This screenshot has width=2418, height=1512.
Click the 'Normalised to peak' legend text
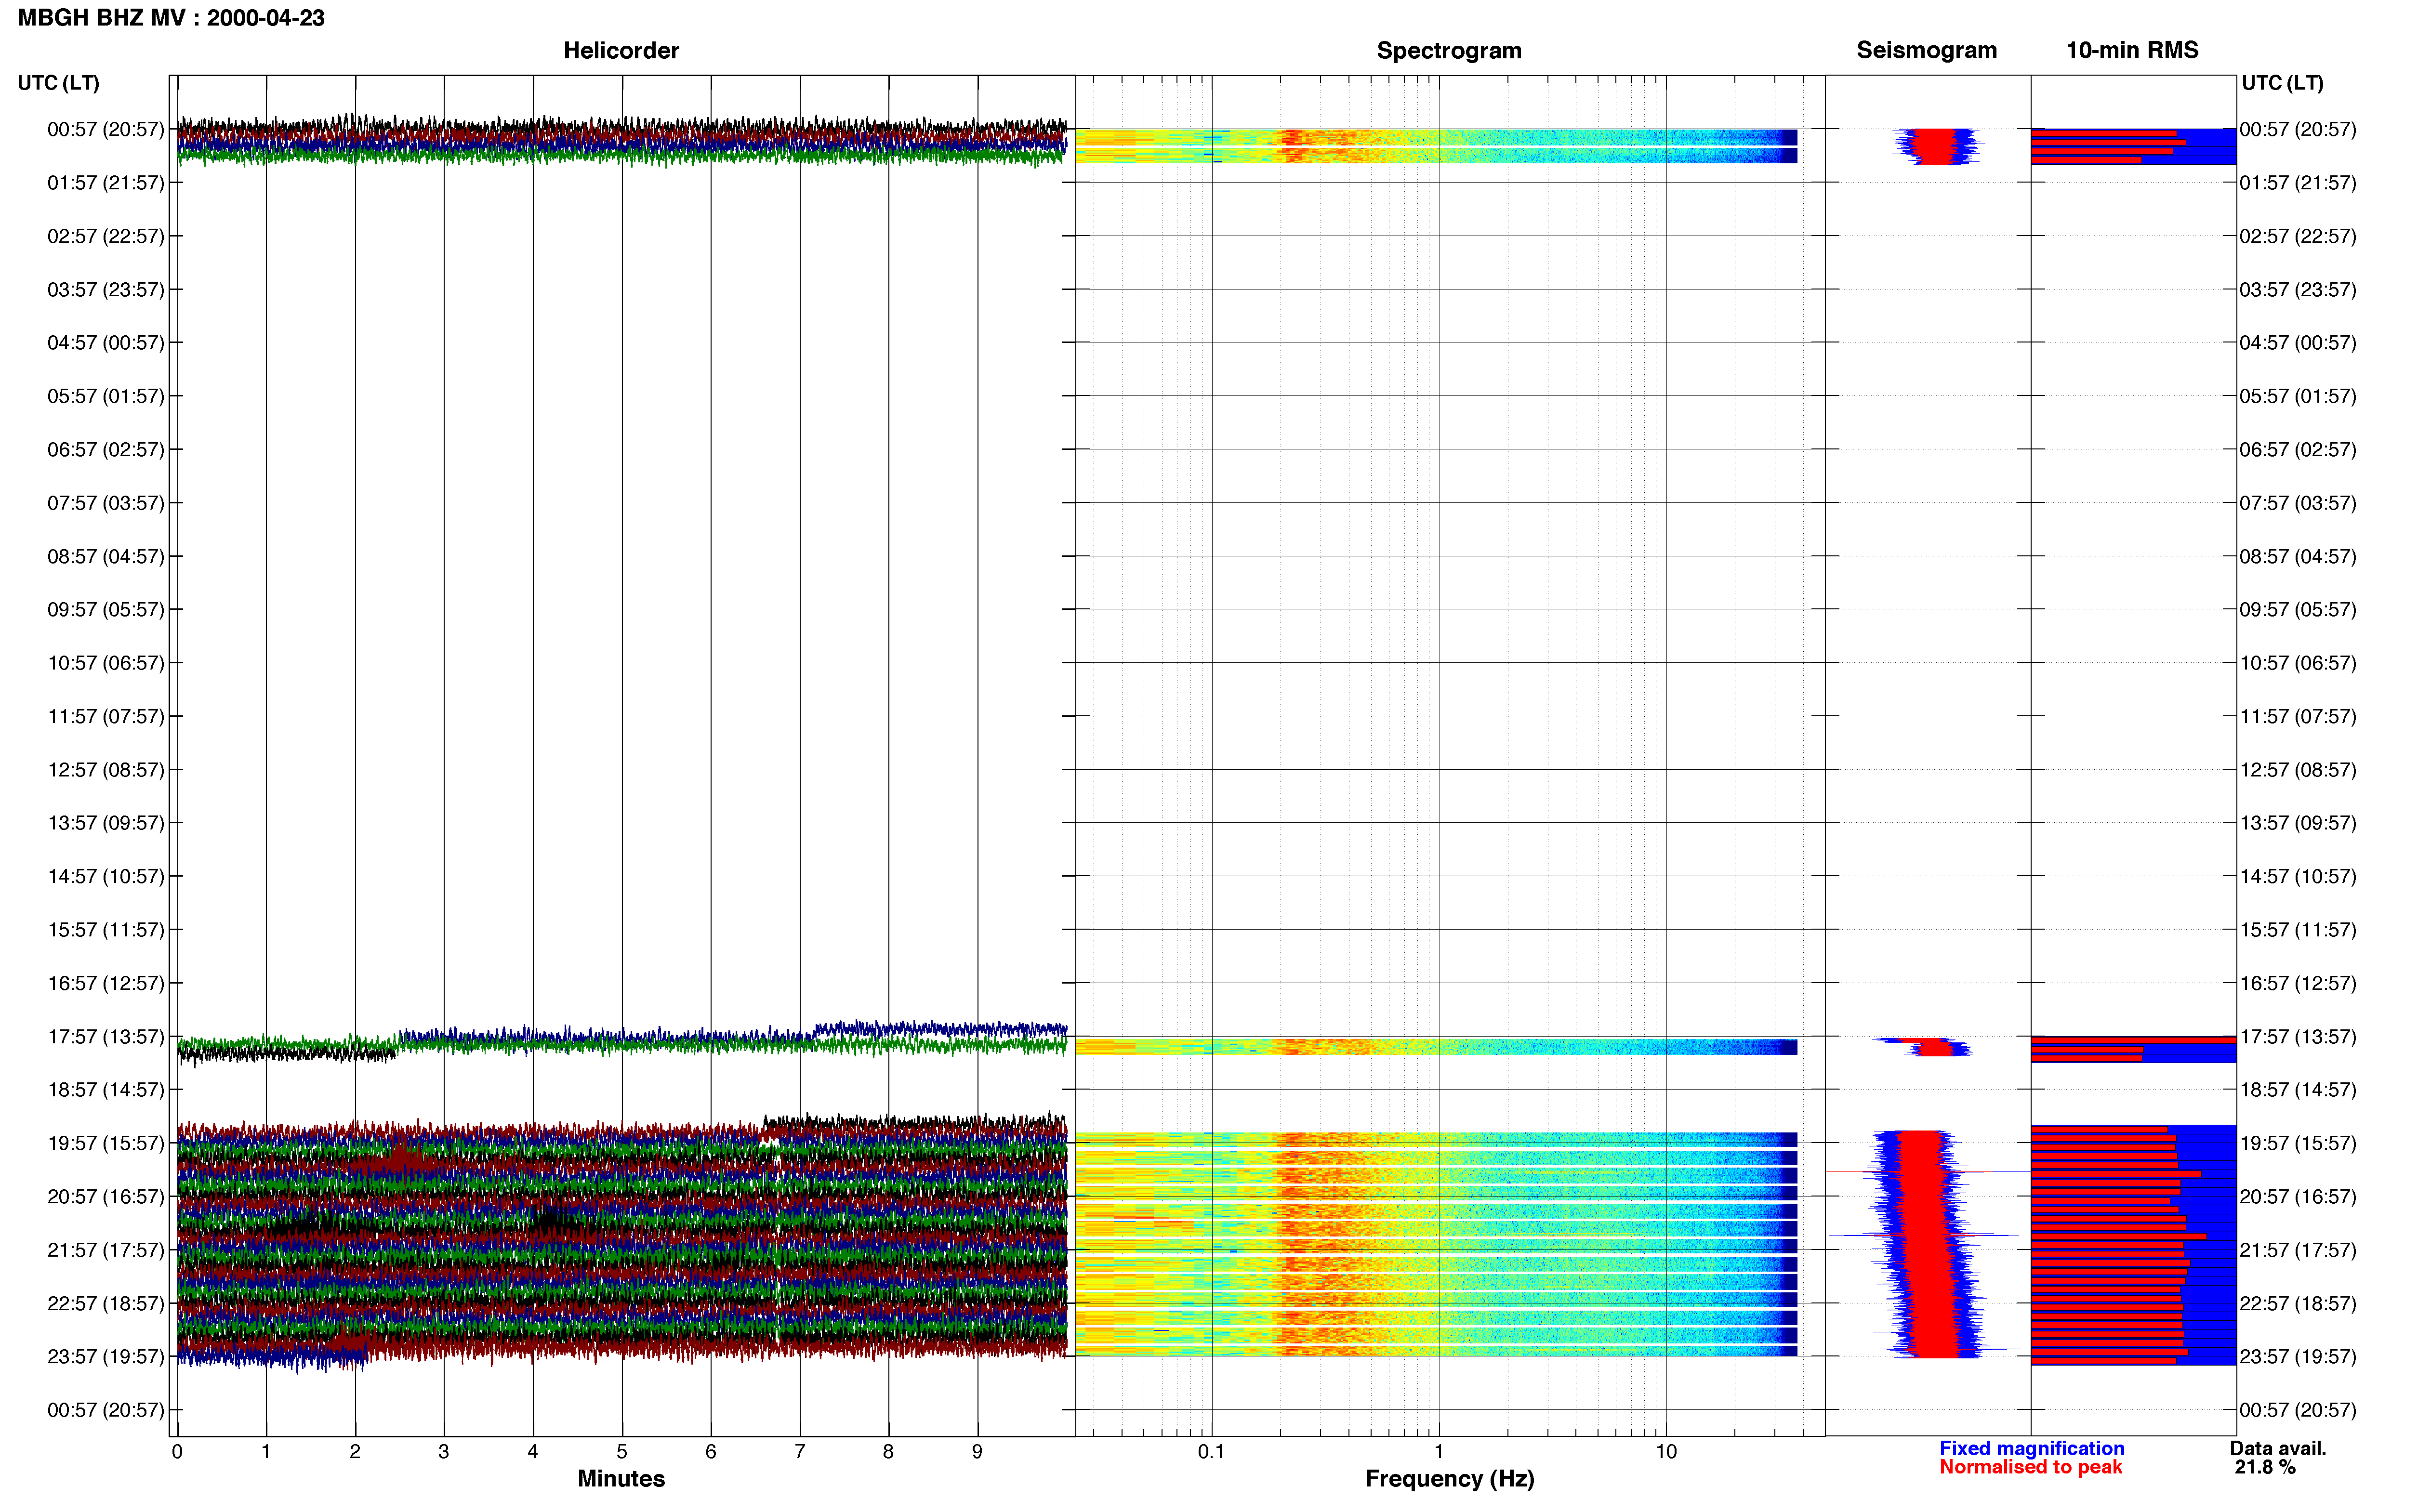tap(2030, 1468)
